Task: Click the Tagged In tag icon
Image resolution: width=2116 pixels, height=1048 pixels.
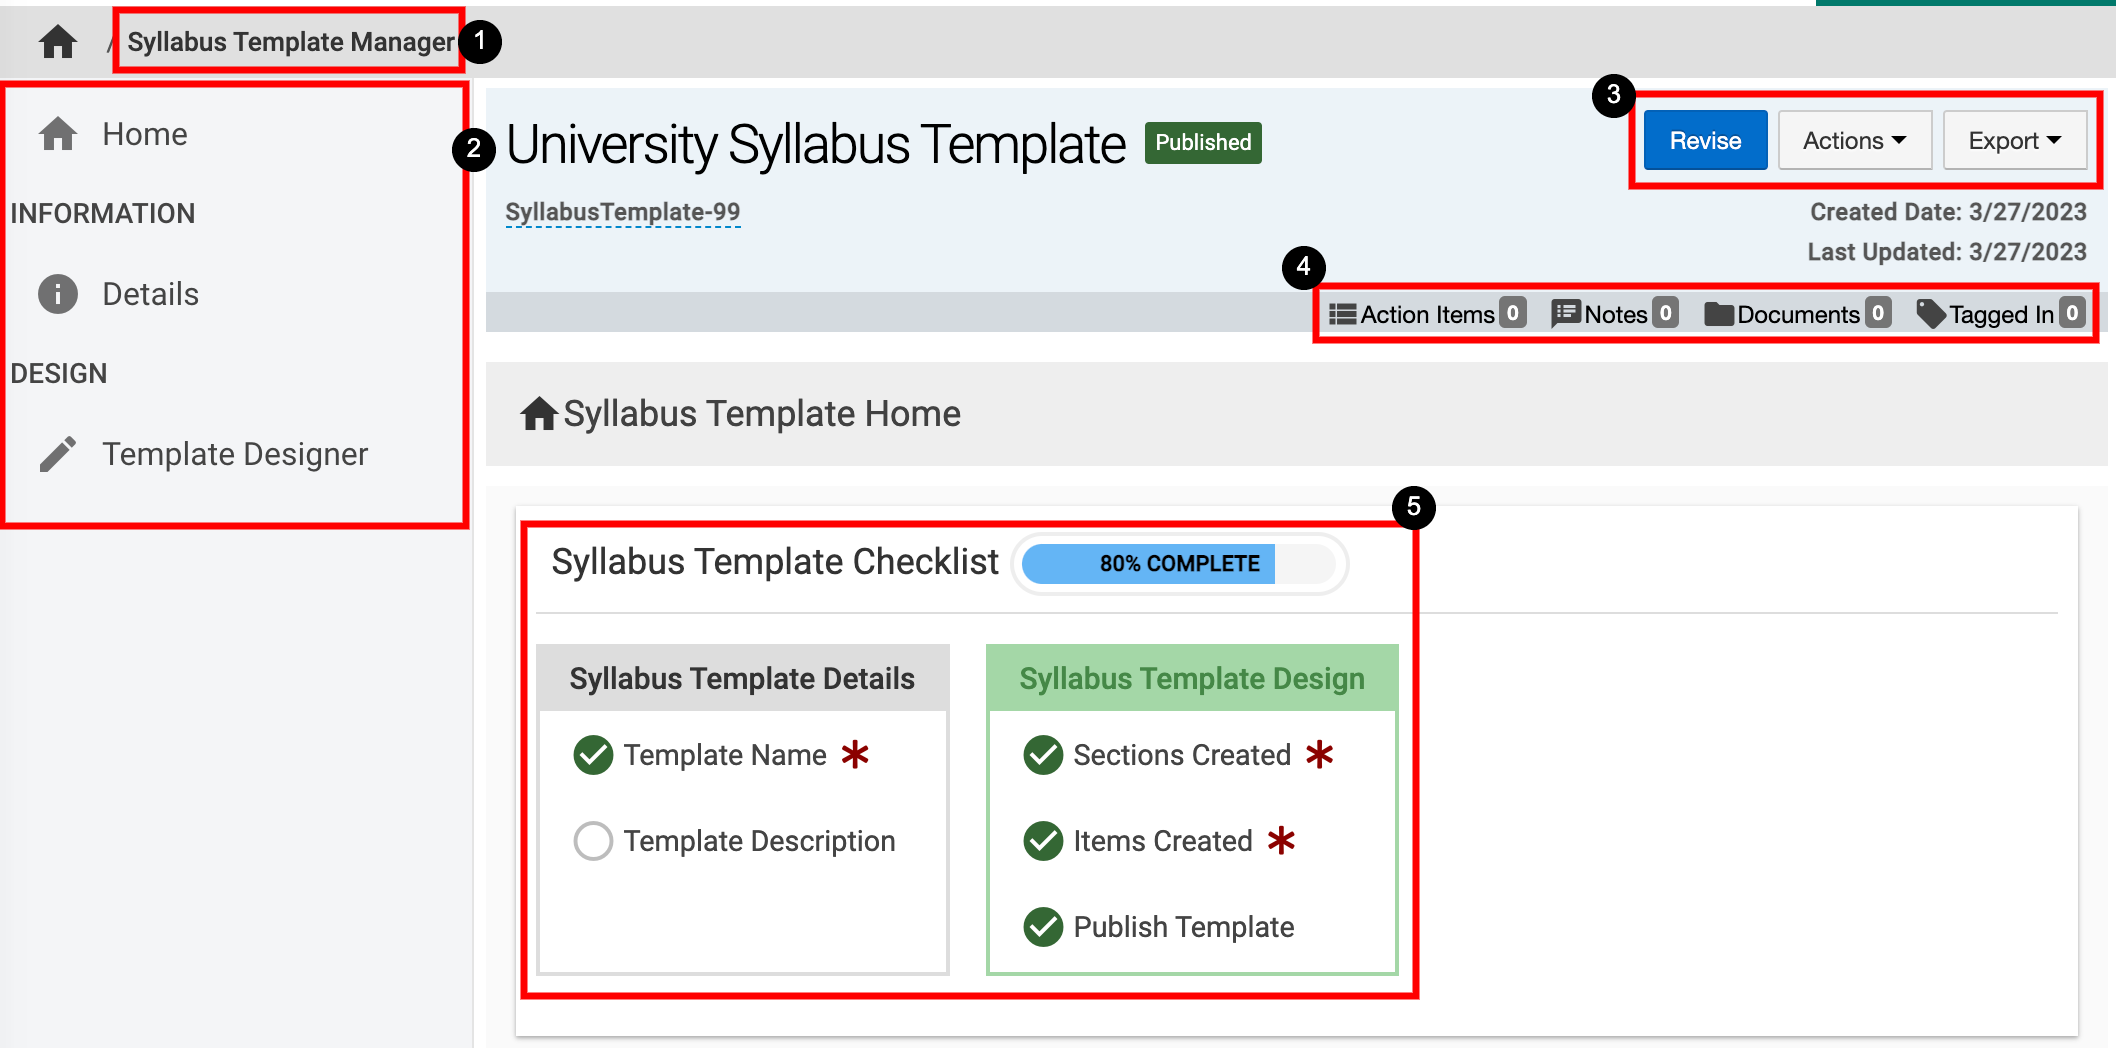Action: point(1931,314)
